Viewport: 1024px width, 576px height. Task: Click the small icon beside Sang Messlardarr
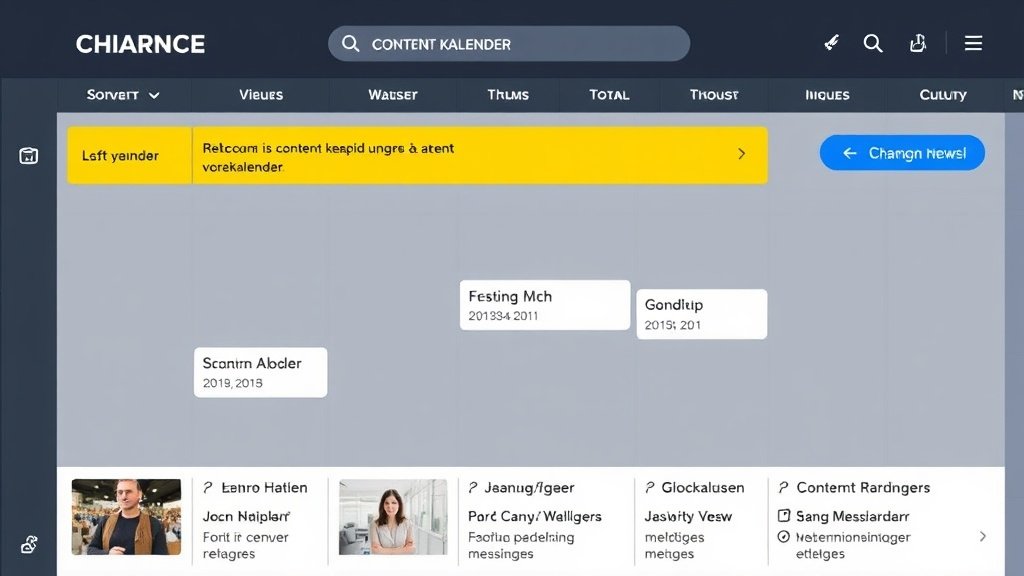tap(784, 517)
